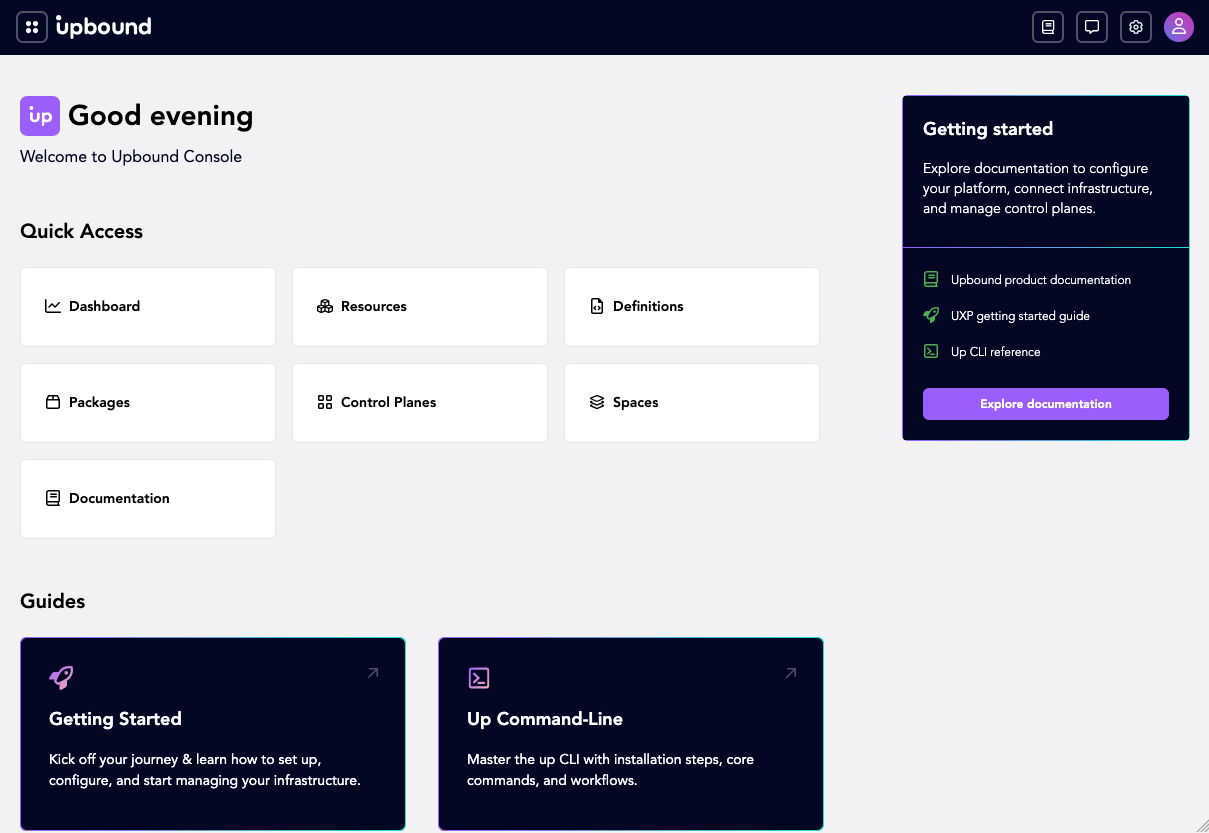
Task: Click the Getting started panel heading
Action: tap(988, 129)
